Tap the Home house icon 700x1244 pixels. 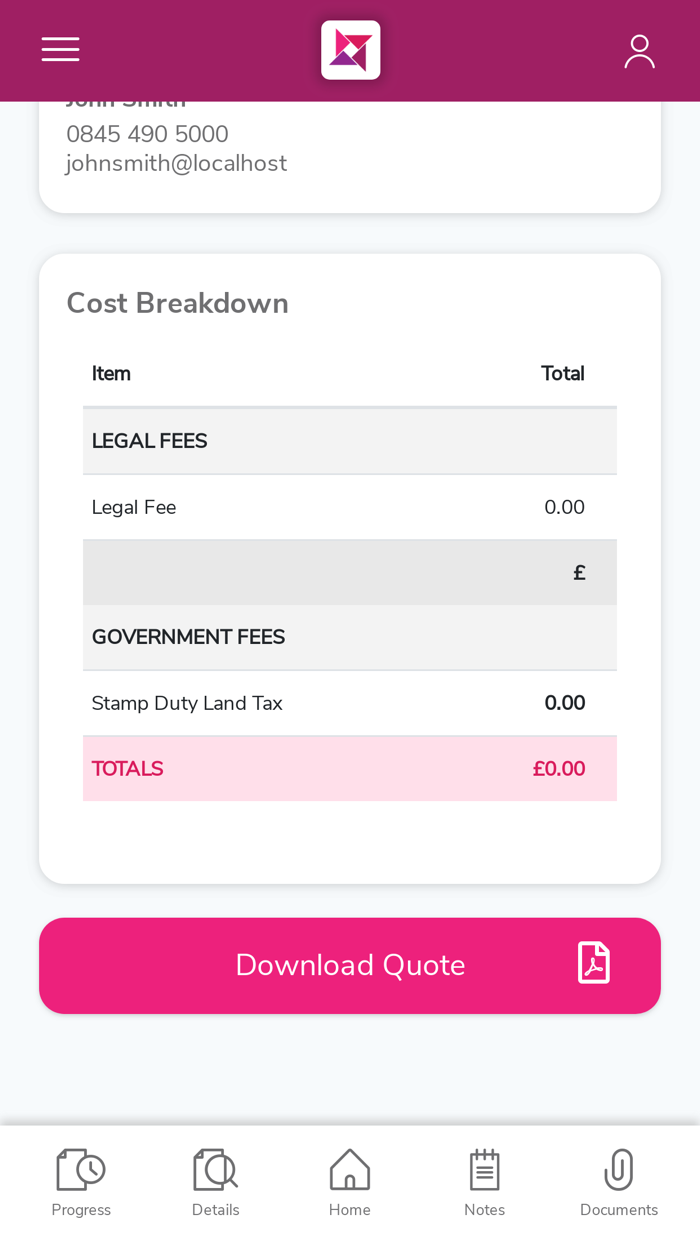[x=350, y=1169]
